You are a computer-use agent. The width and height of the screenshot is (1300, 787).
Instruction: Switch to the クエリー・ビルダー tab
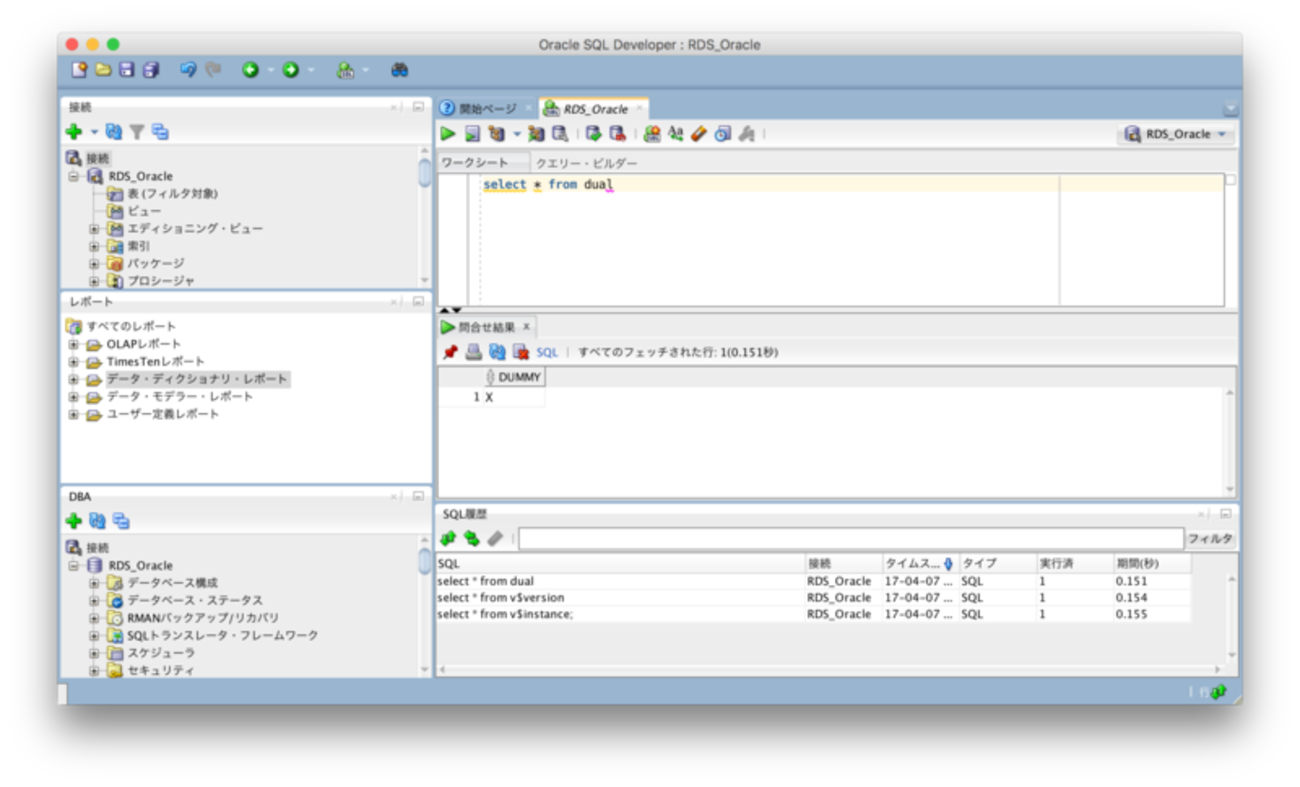coord(586,163)
